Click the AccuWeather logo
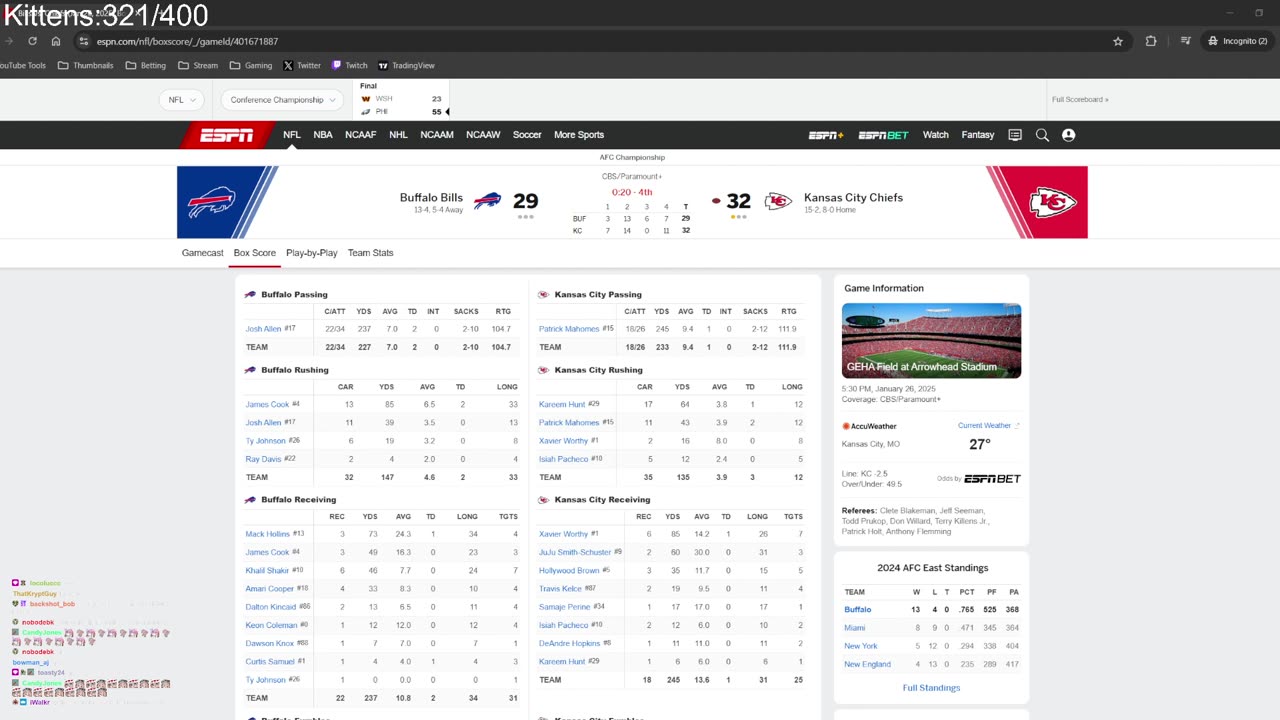The height and width of the screenshot is (720, 1280). tap(870, 426)
